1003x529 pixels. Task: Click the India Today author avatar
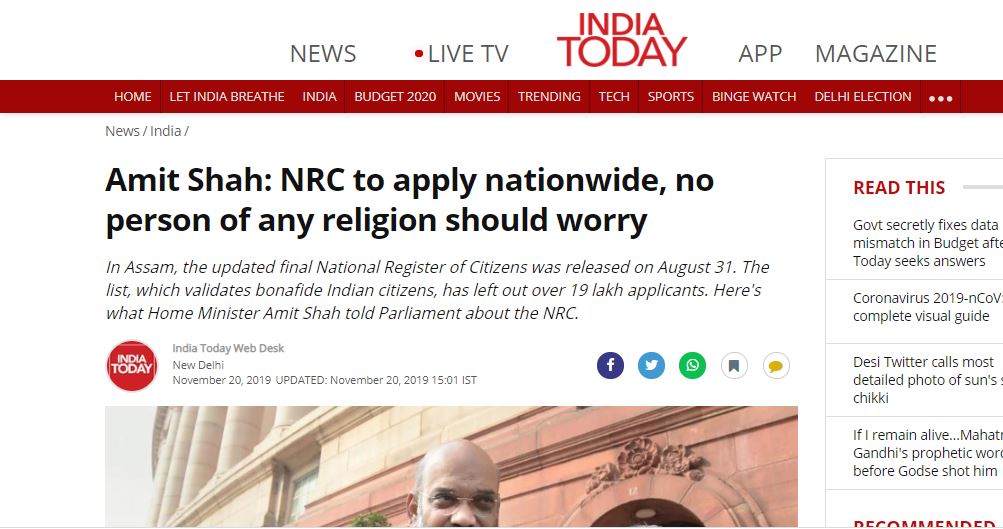point(132,365)
